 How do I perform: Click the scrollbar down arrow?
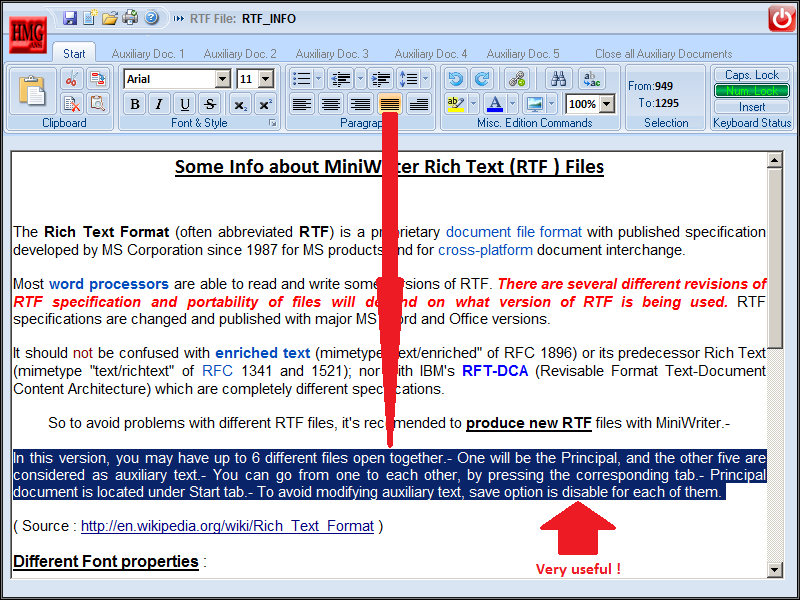click(774, 569)
